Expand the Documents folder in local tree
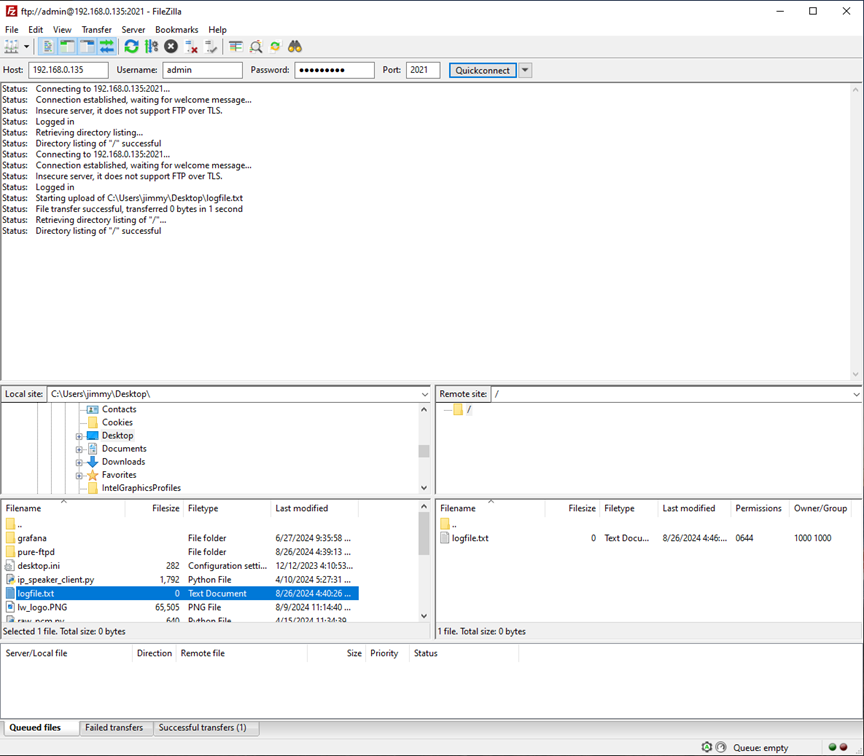The height and width of the screenshot is (756, 864). (x=79, y=450)
